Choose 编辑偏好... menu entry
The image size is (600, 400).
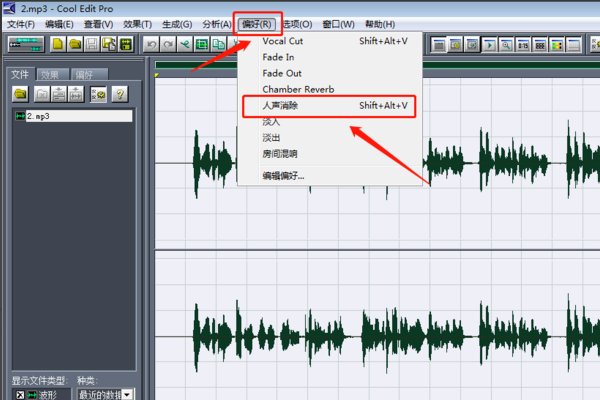[x=284, y=175]
